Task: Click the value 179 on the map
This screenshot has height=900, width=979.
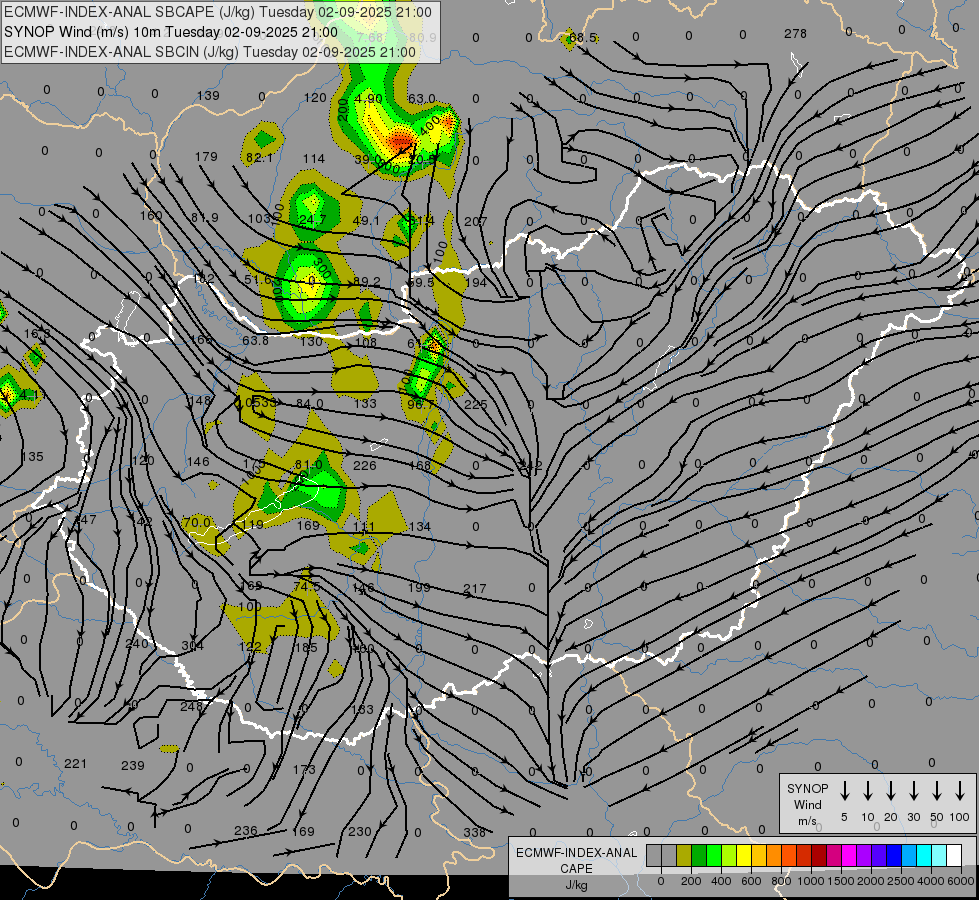Action: tap(206, 157)
